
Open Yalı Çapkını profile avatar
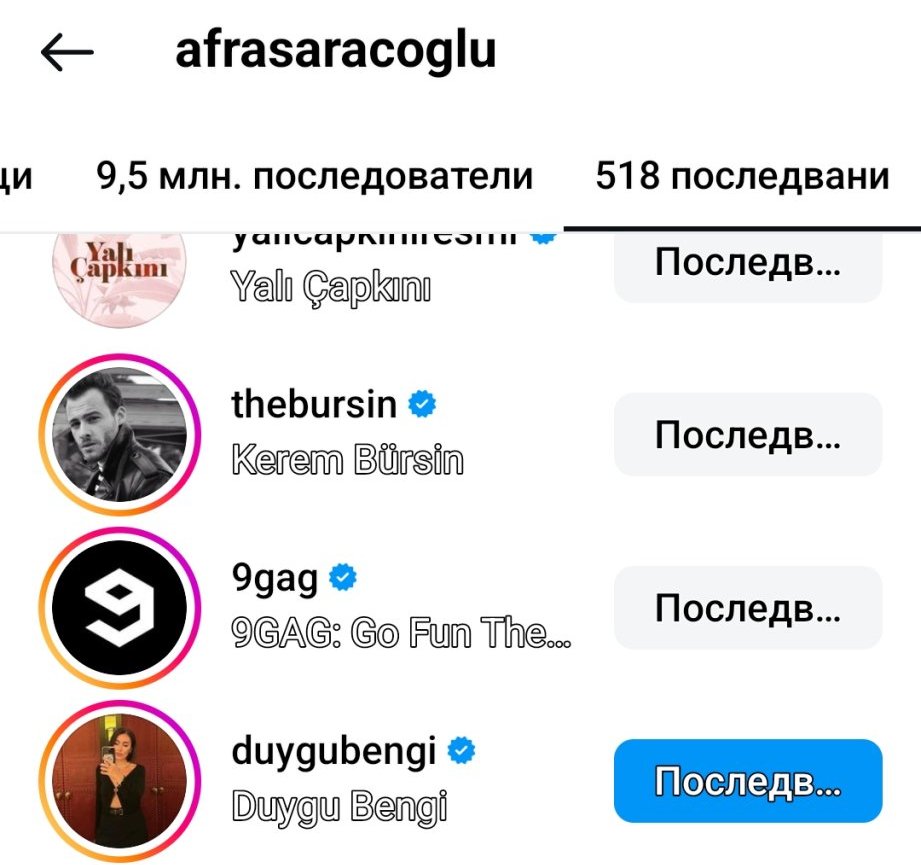click(x=120, y=277)
